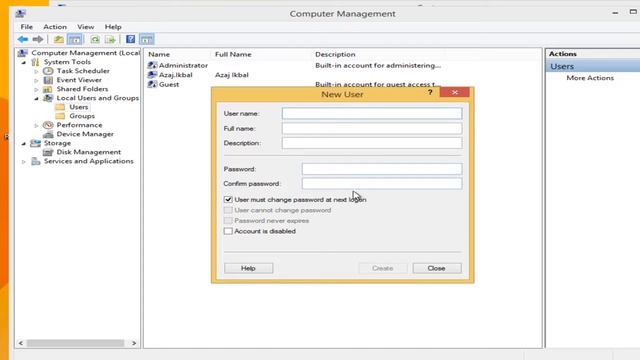
Task: Click the question mark in New User title bar
Action: point(430,93)
